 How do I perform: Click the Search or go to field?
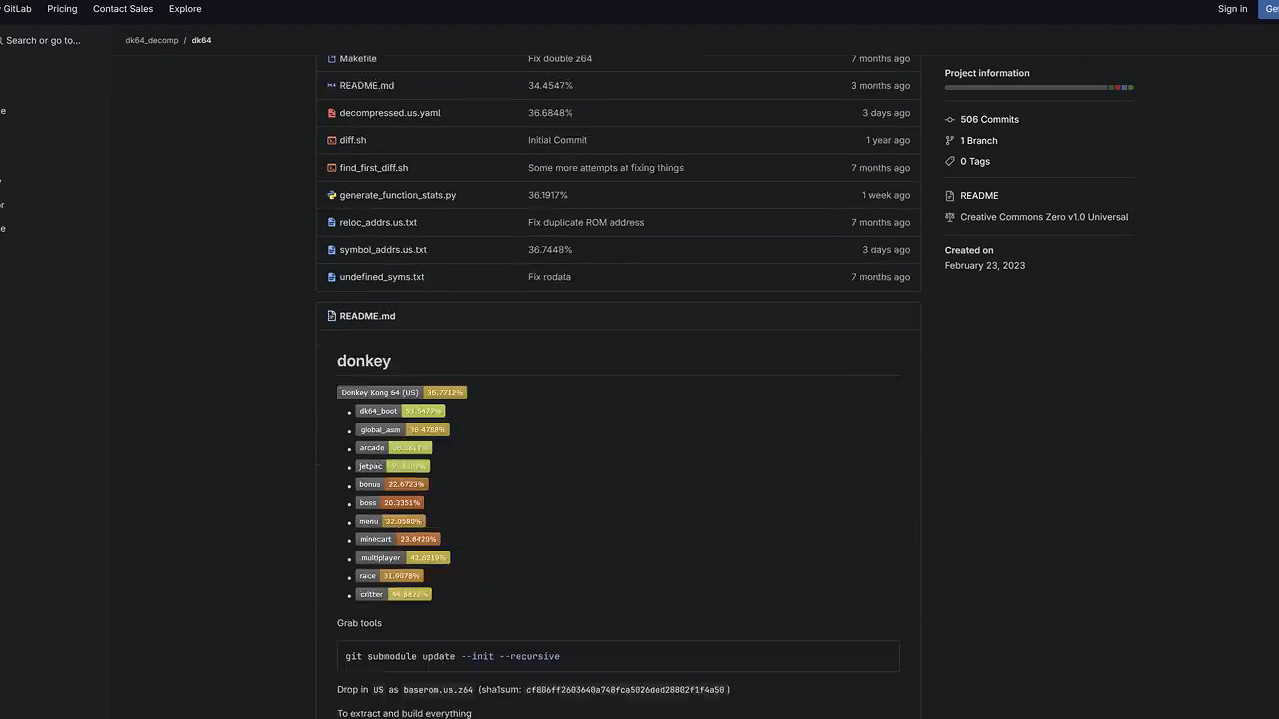tap(43, 41)
